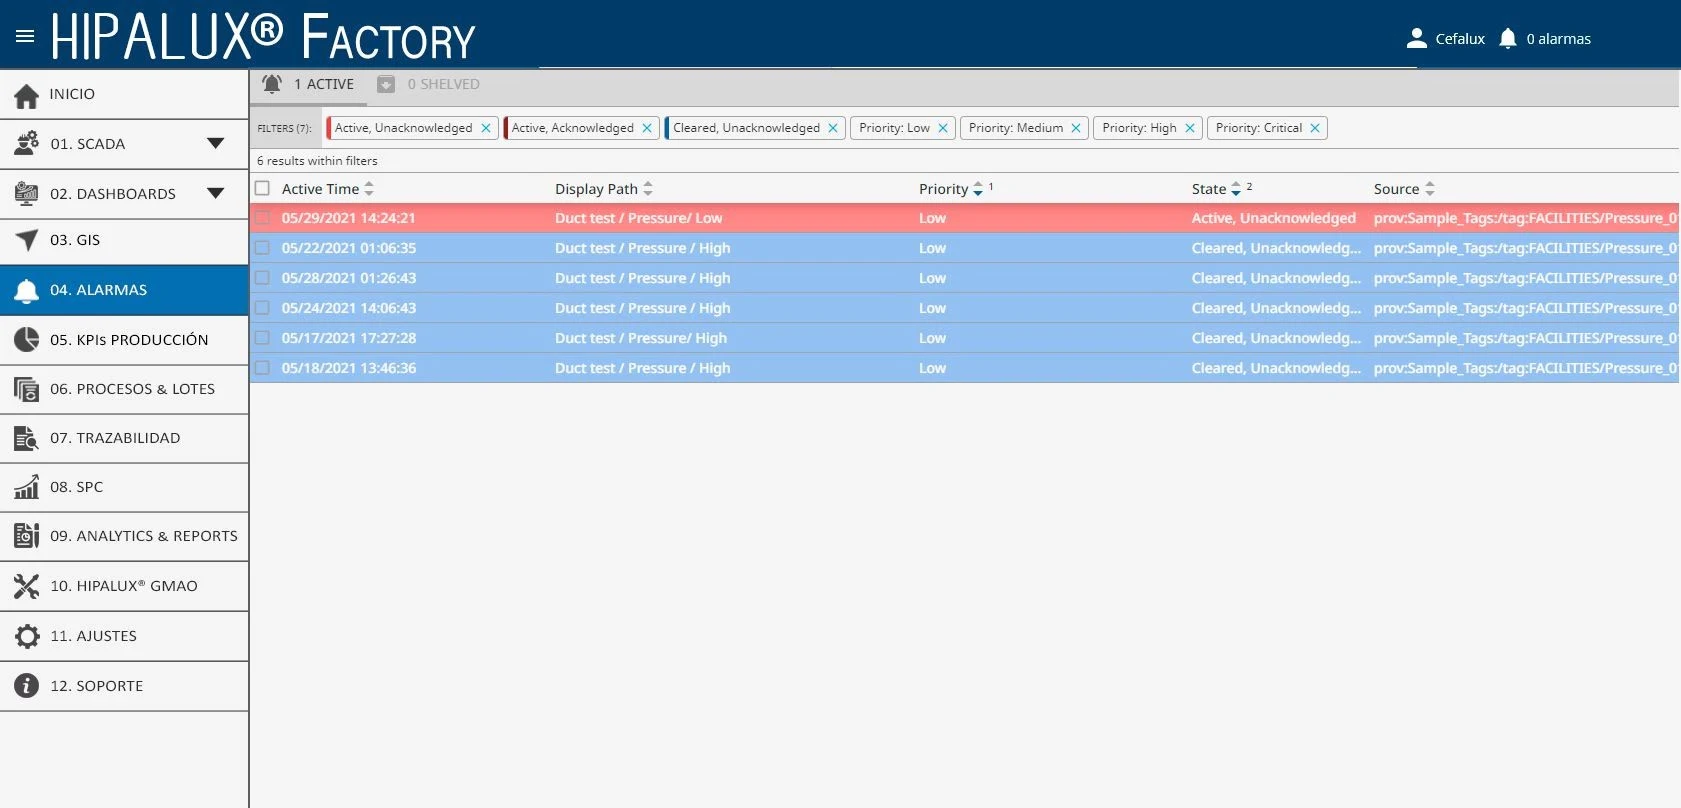Switch to the 0 SHELVED tab
1681x808 pixels.
click(x=429, y=85)
